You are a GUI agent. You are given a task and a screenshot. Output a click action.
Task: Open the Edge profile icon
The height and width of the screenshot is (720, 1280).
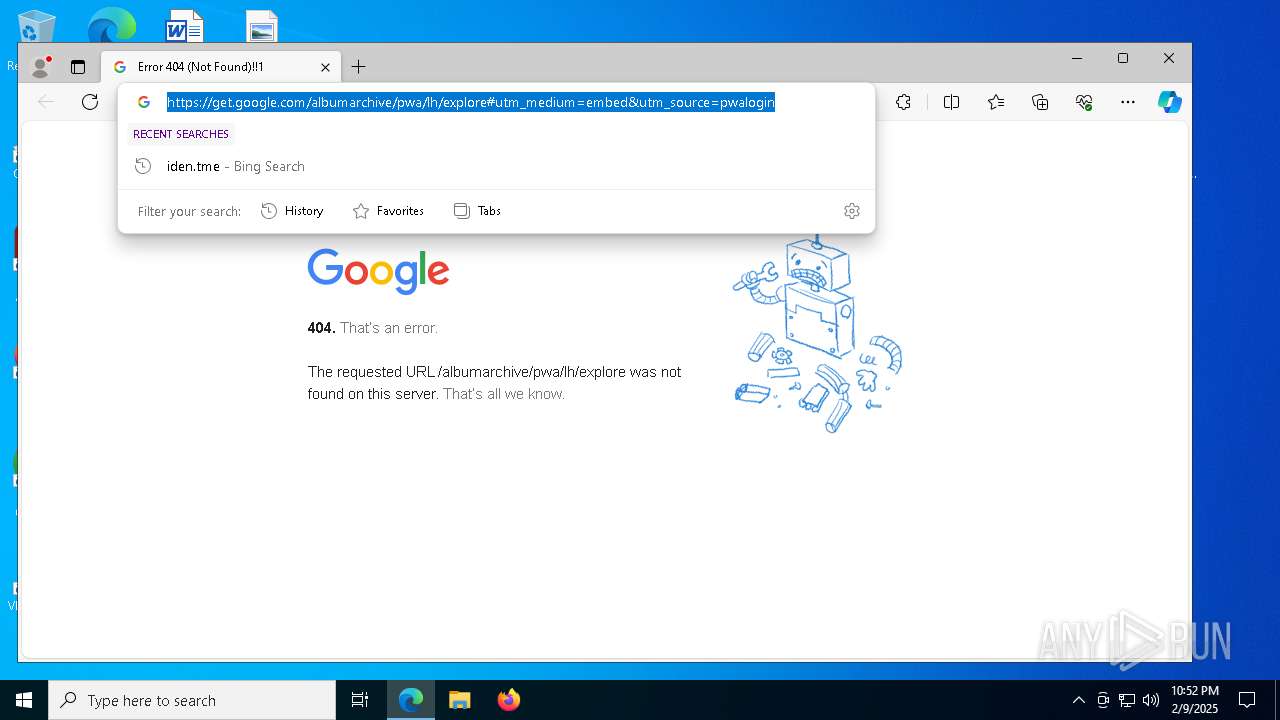[41, 67]
